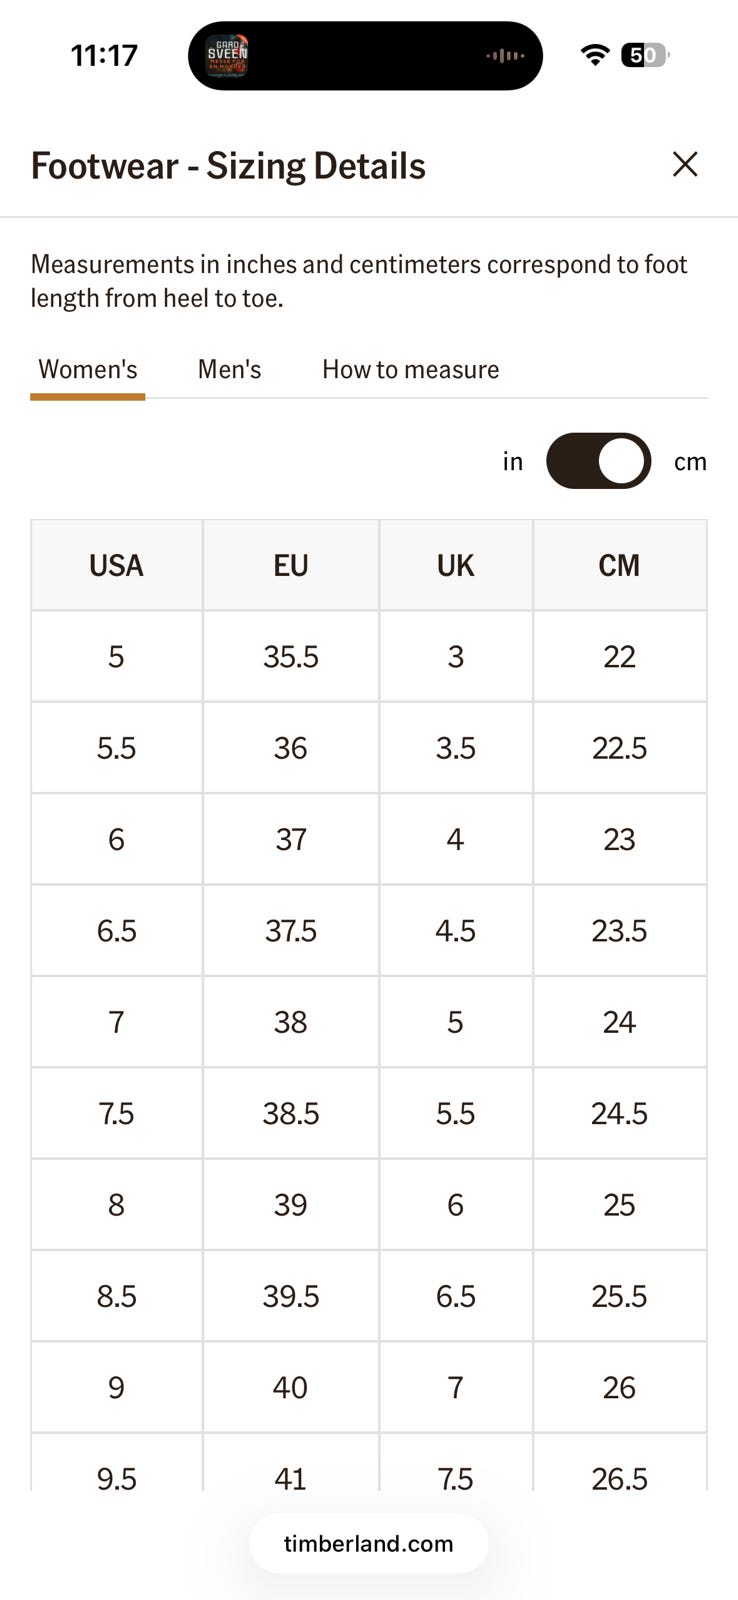Click the EU column header

[x=290, y=565]
